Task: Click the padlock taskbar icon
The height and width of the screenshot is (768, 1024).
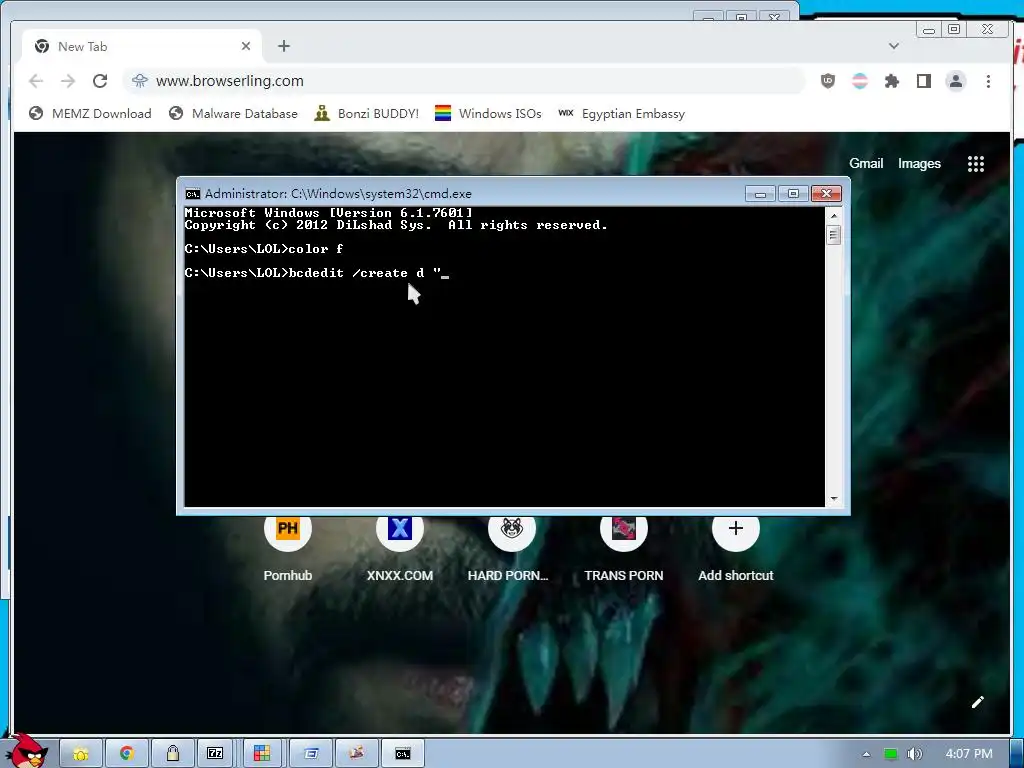Action: pos(172,754)
